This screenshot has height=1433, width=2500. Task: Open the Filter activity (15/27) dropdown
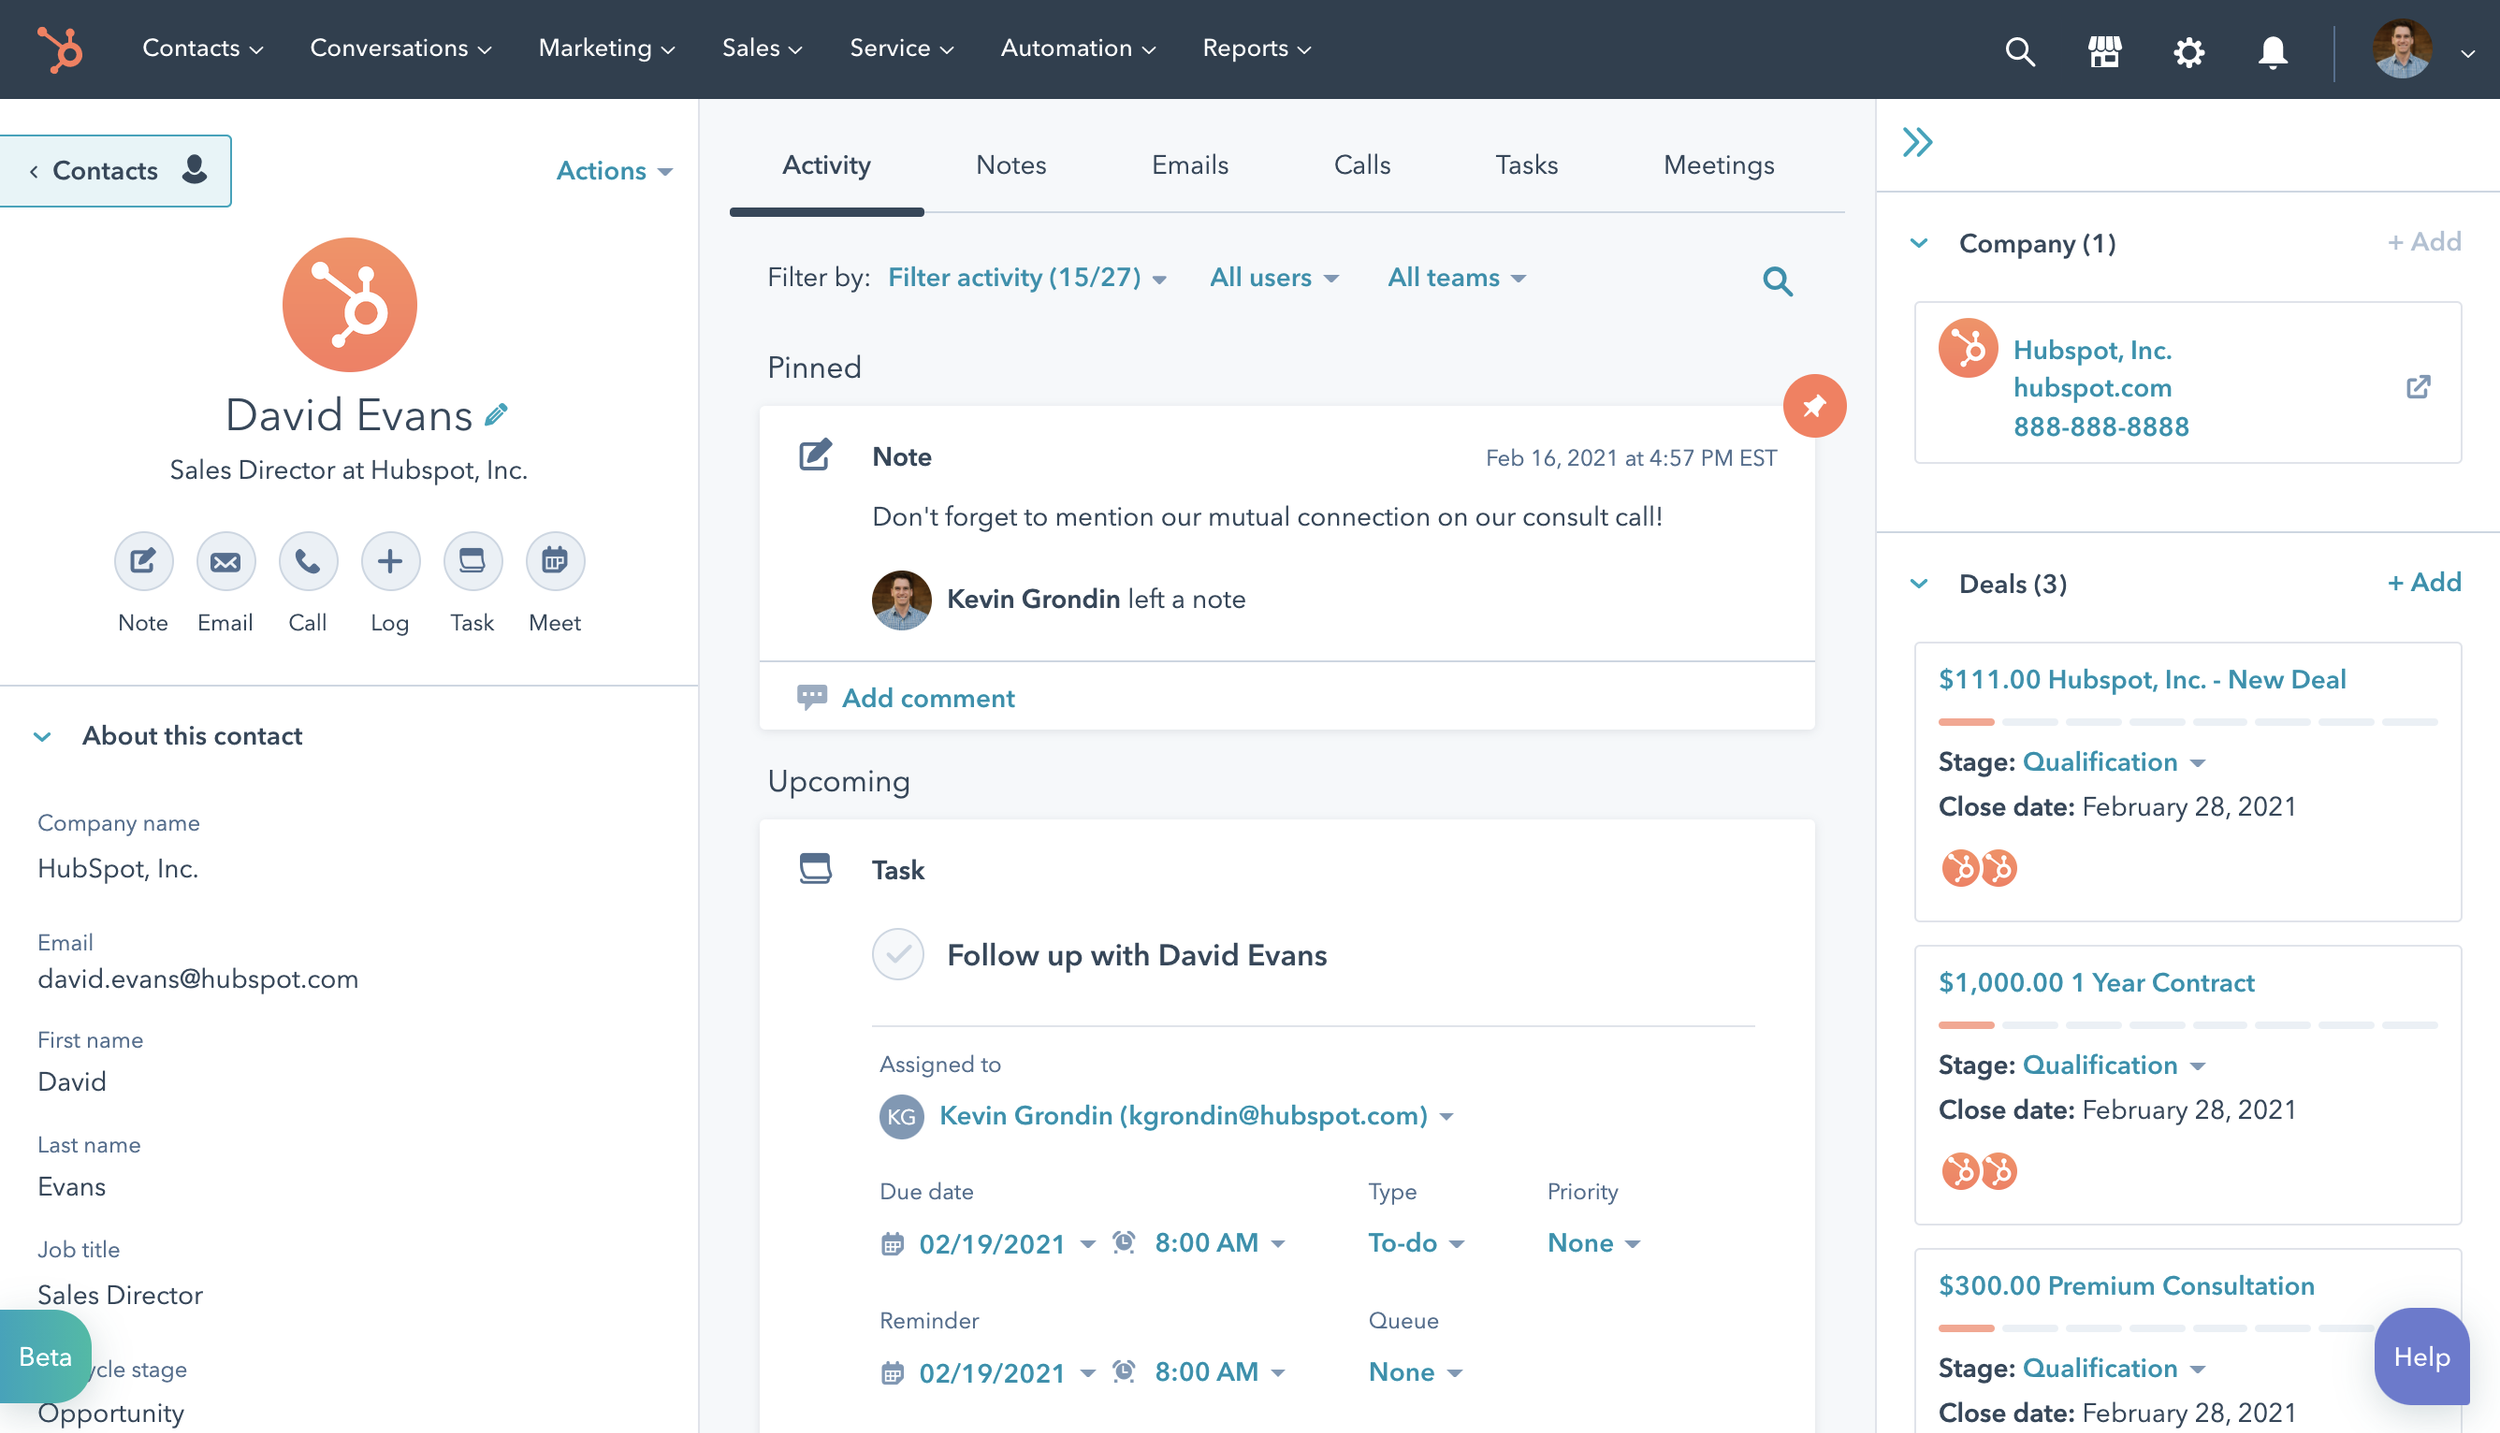[1027, 278]
